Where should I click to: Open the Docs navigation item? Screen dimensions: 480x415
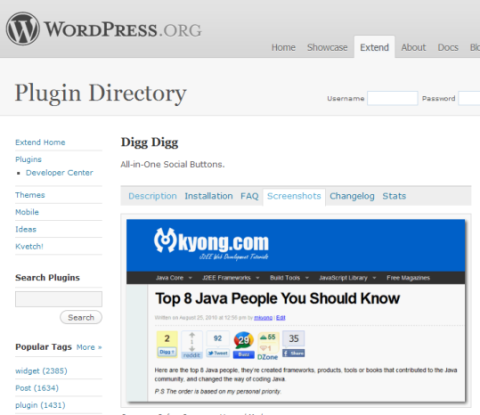point(448,48)
